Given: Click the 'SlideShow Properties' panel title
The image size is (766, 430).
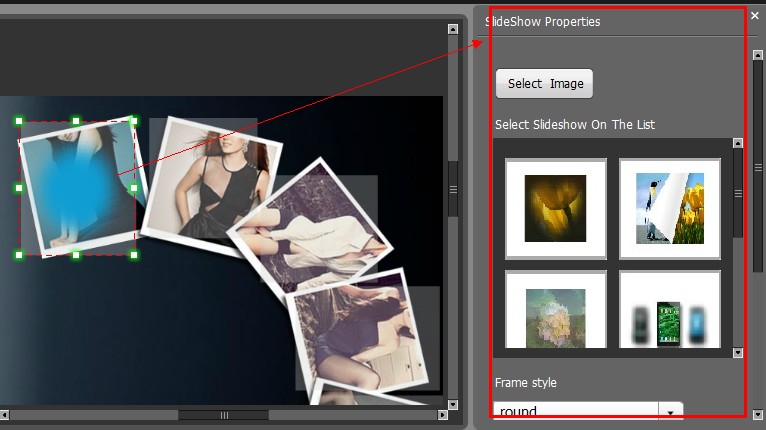Looking at the screenshot, I should [542, 22].
